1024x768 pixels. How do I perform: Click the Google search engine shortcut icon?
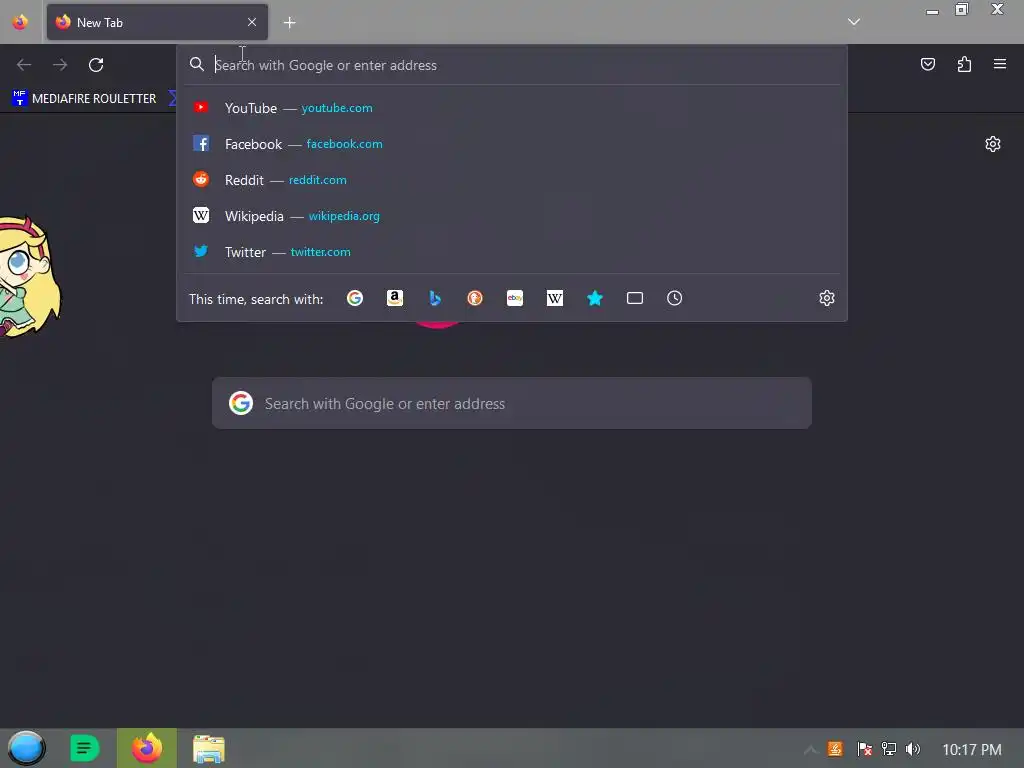coord(355,298)
